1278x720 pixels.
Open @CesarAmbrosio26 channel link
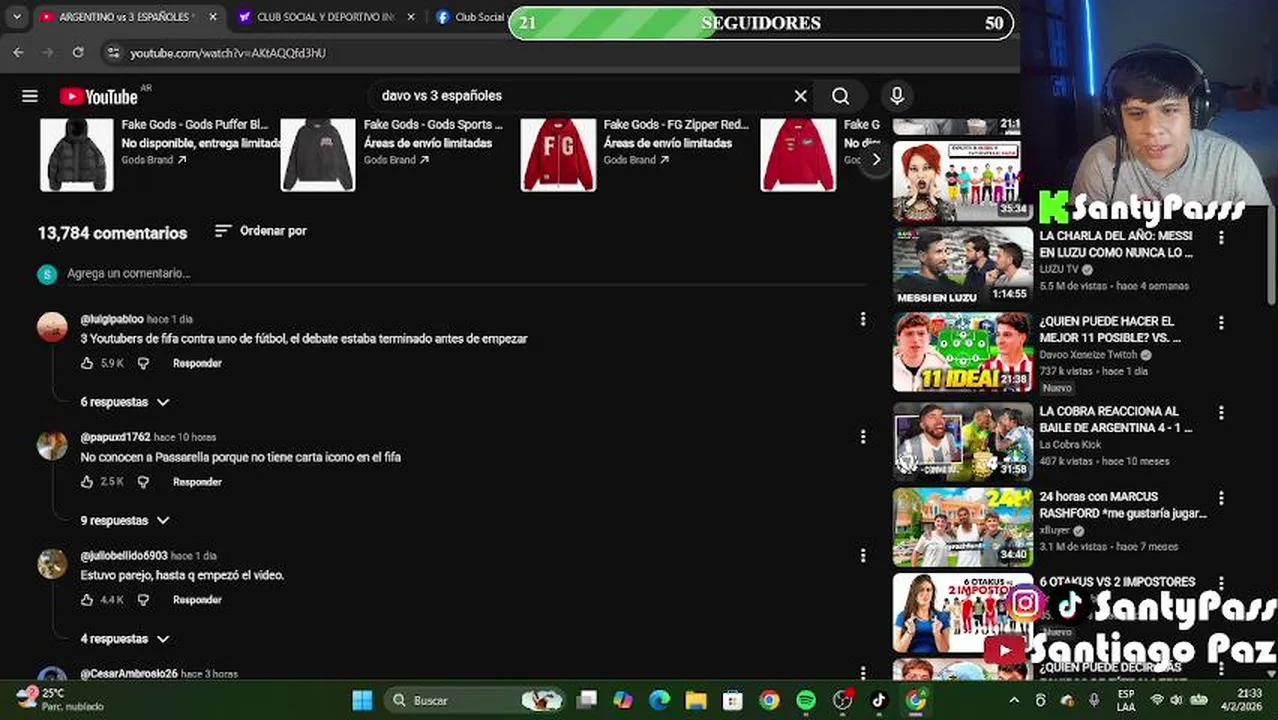point(129,674)
